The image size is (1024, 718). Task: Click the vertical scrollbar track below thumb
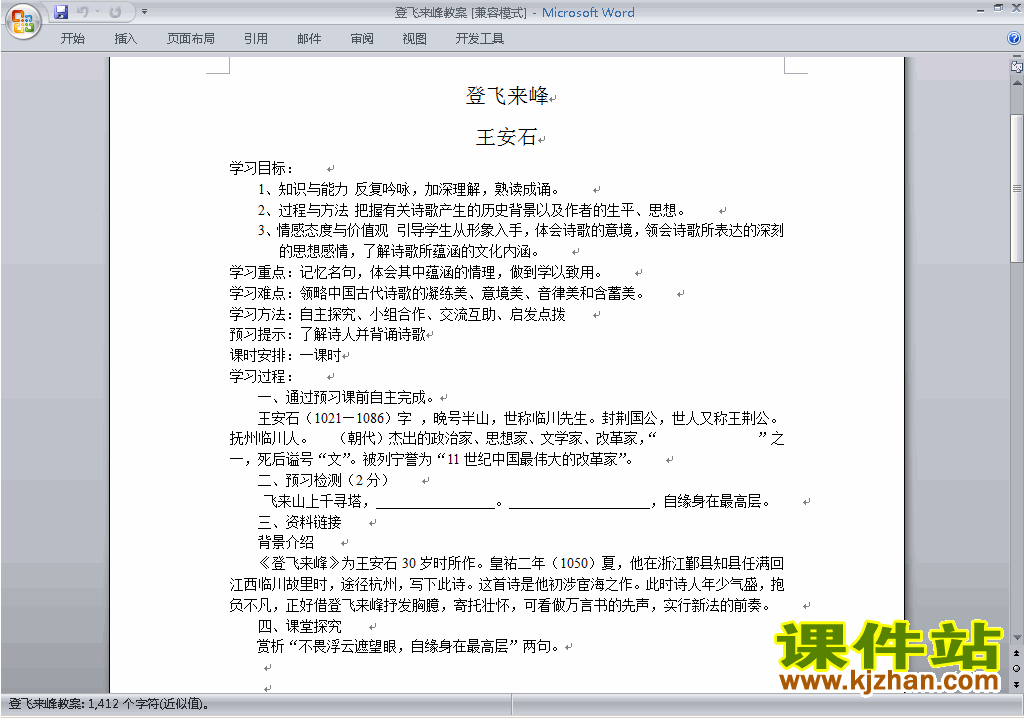pos(1017,447)
